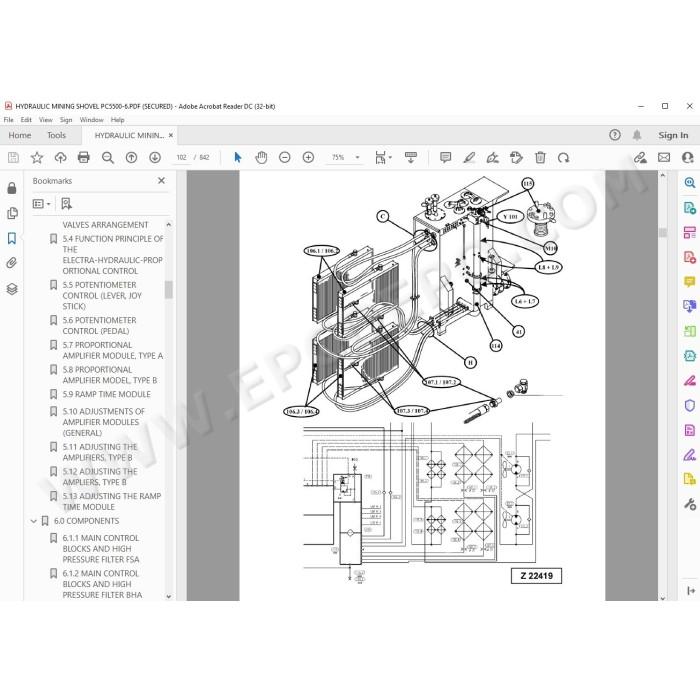
Task: Click the Save file icon
Action: click(13, 157)
